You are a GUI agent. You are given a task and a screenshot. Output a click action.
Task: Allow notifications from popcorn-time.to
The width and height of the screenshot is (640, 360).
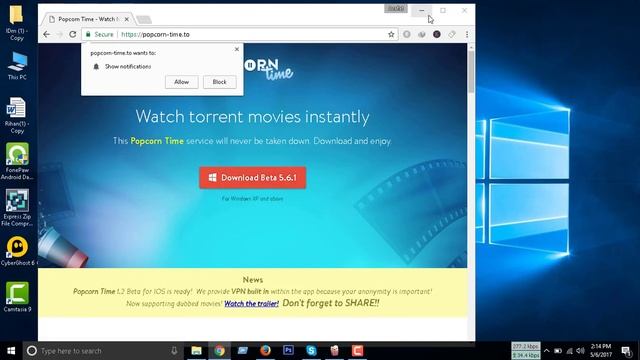click(182, 82)
